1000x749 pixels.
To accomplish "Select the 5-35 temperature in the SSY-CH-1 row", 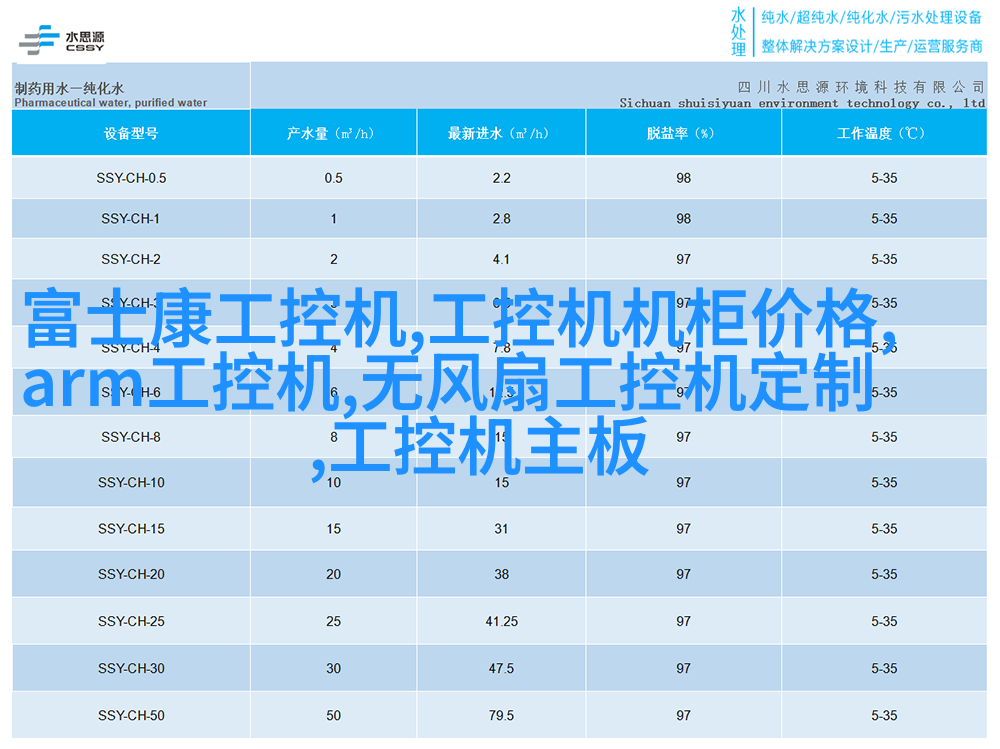I will tap(884, 219).
